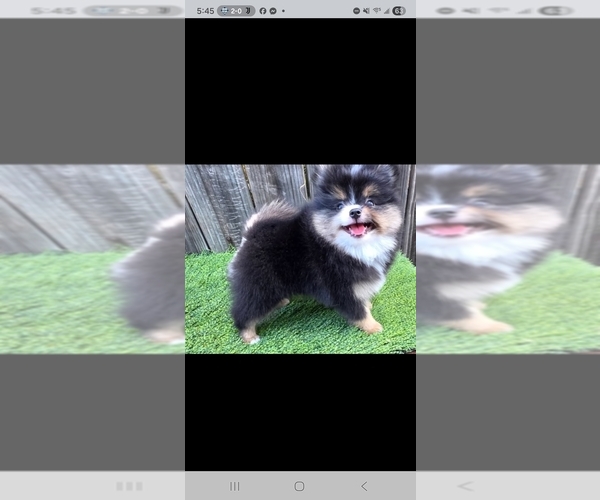This screenshot has width=600, height=500.
Task: Open the 2-0 live score notification pill
Action: click(x=236, y=11)
